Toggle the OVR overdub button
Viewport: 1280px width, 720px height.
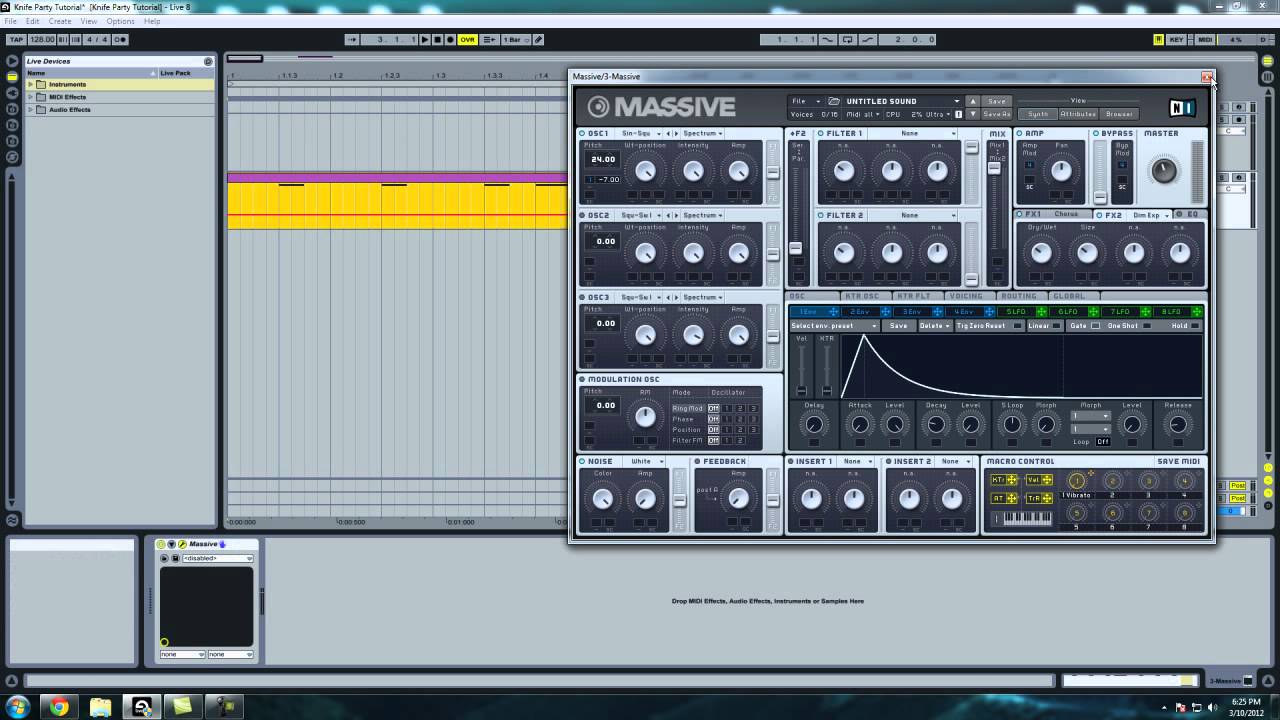point(467,40)
